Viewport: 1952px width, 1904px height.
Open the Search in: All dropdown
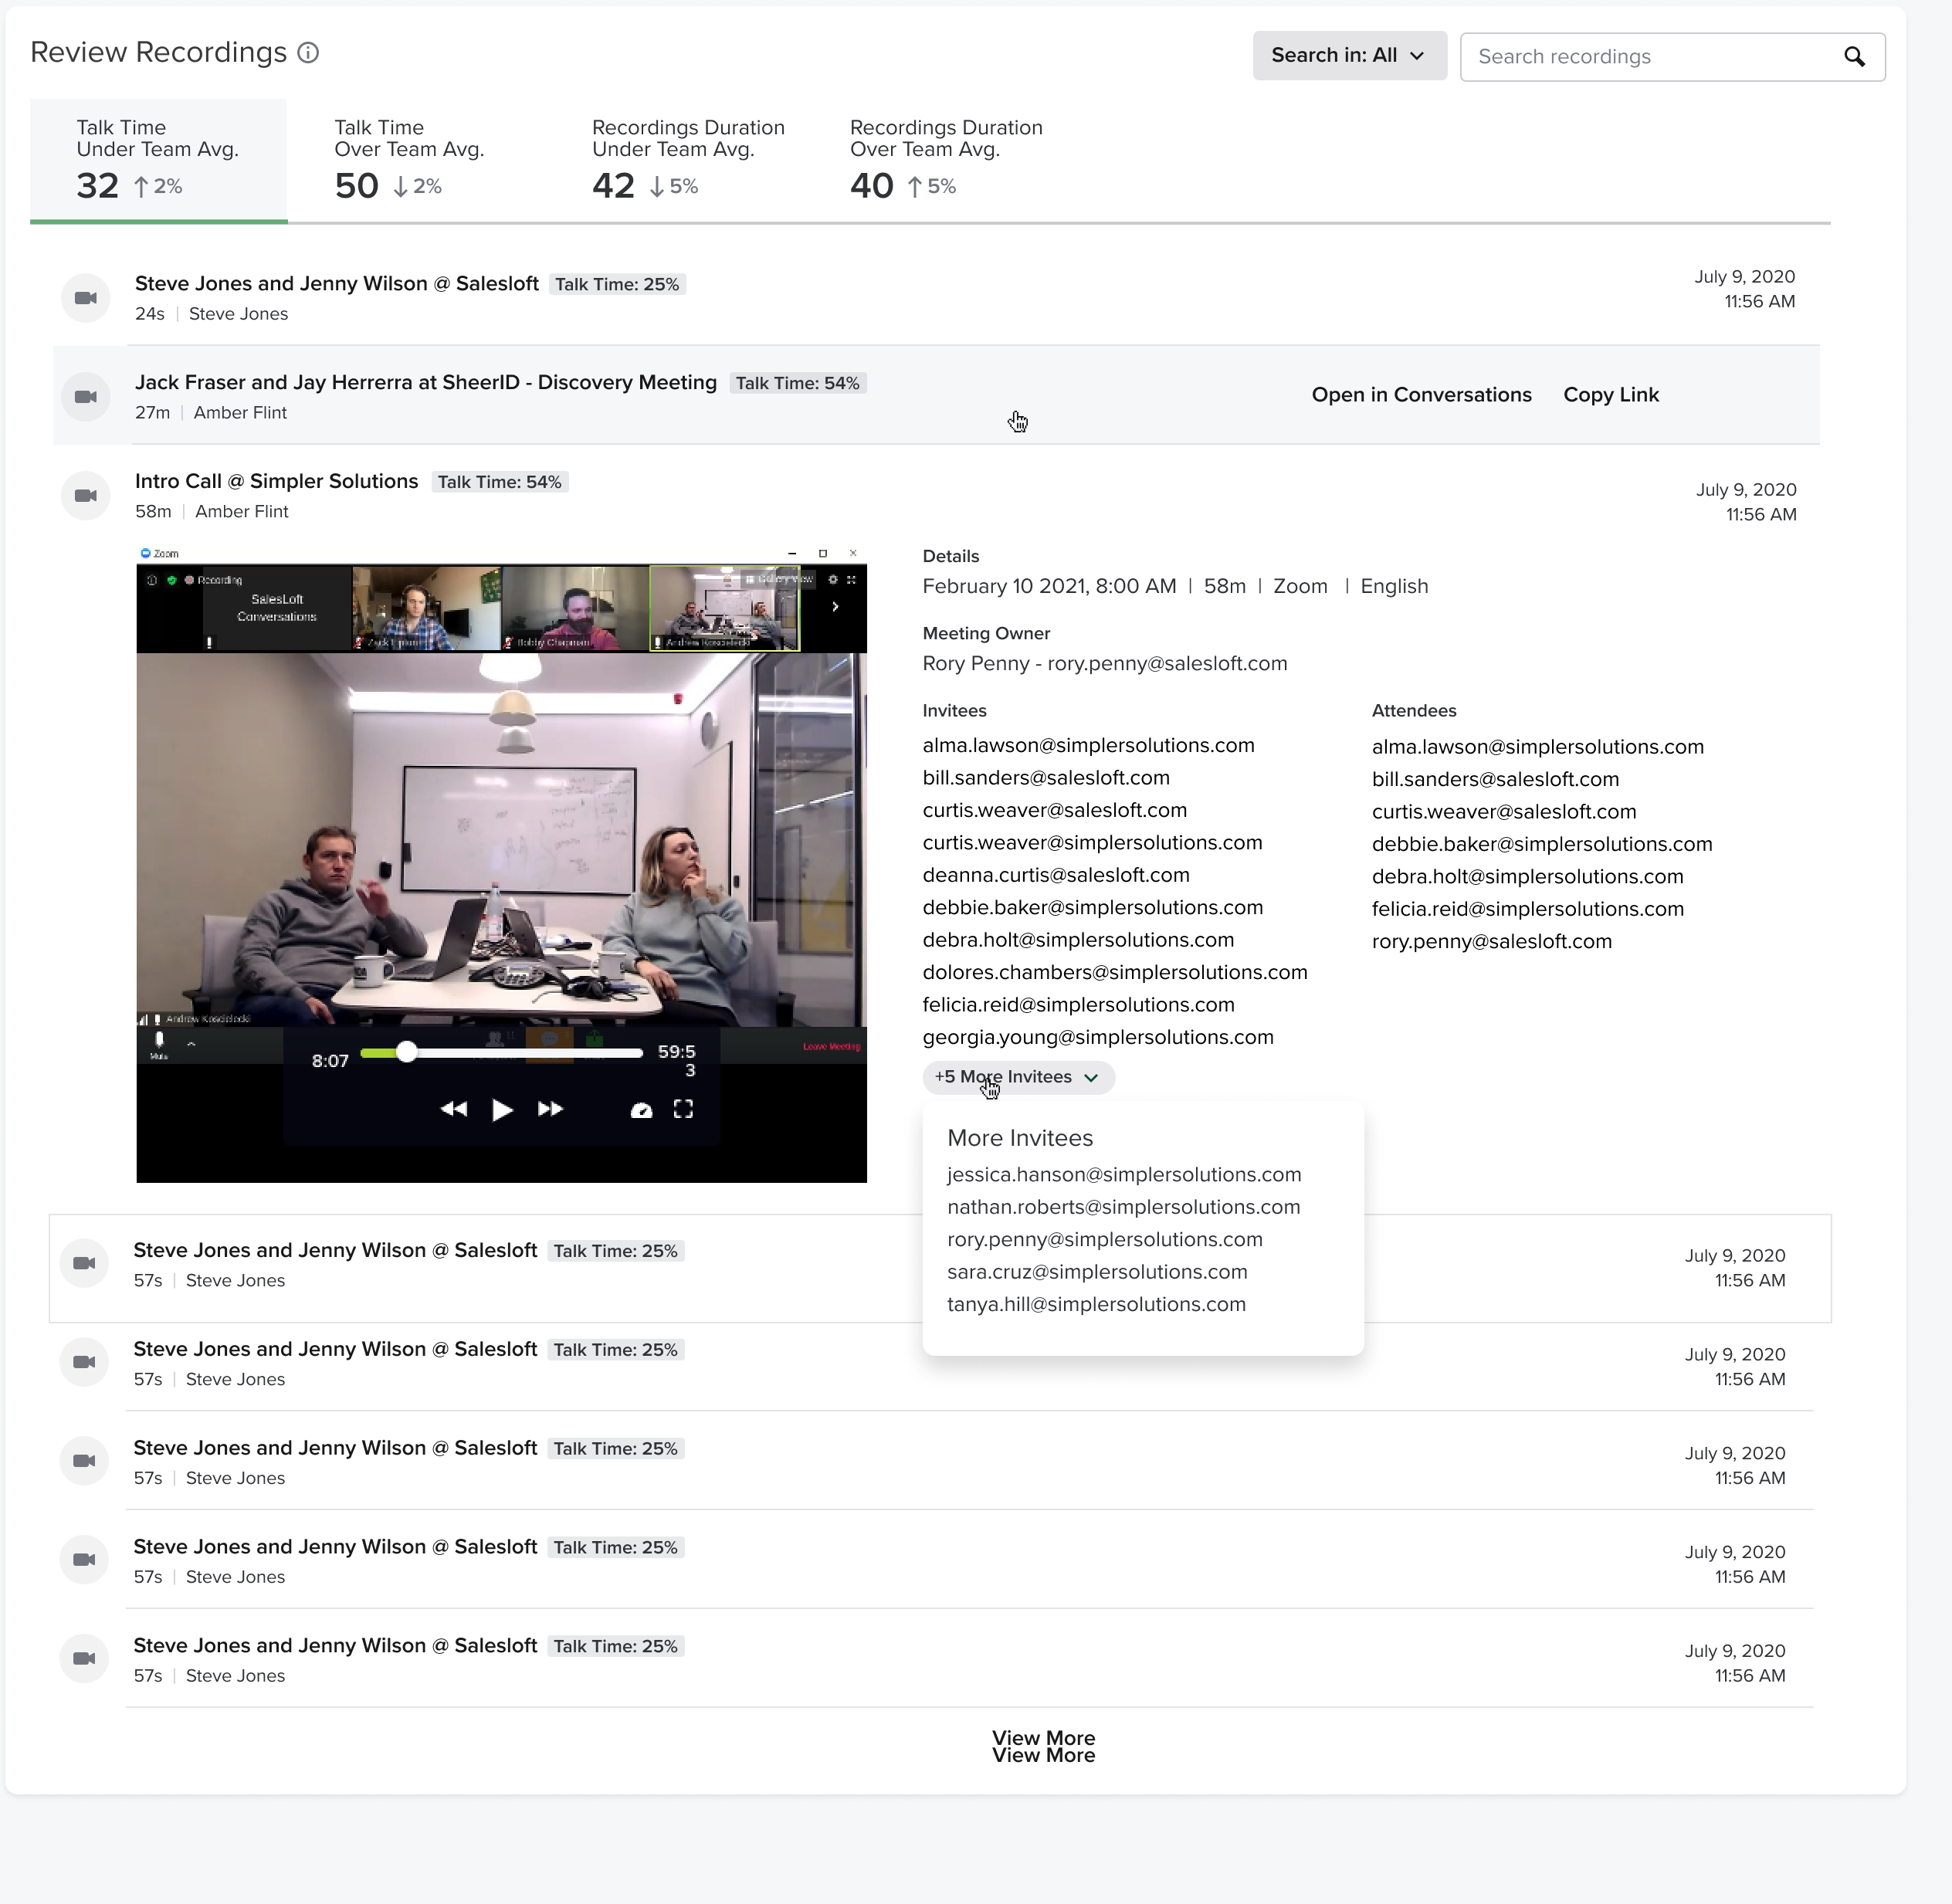click(x=1349, y=56)
